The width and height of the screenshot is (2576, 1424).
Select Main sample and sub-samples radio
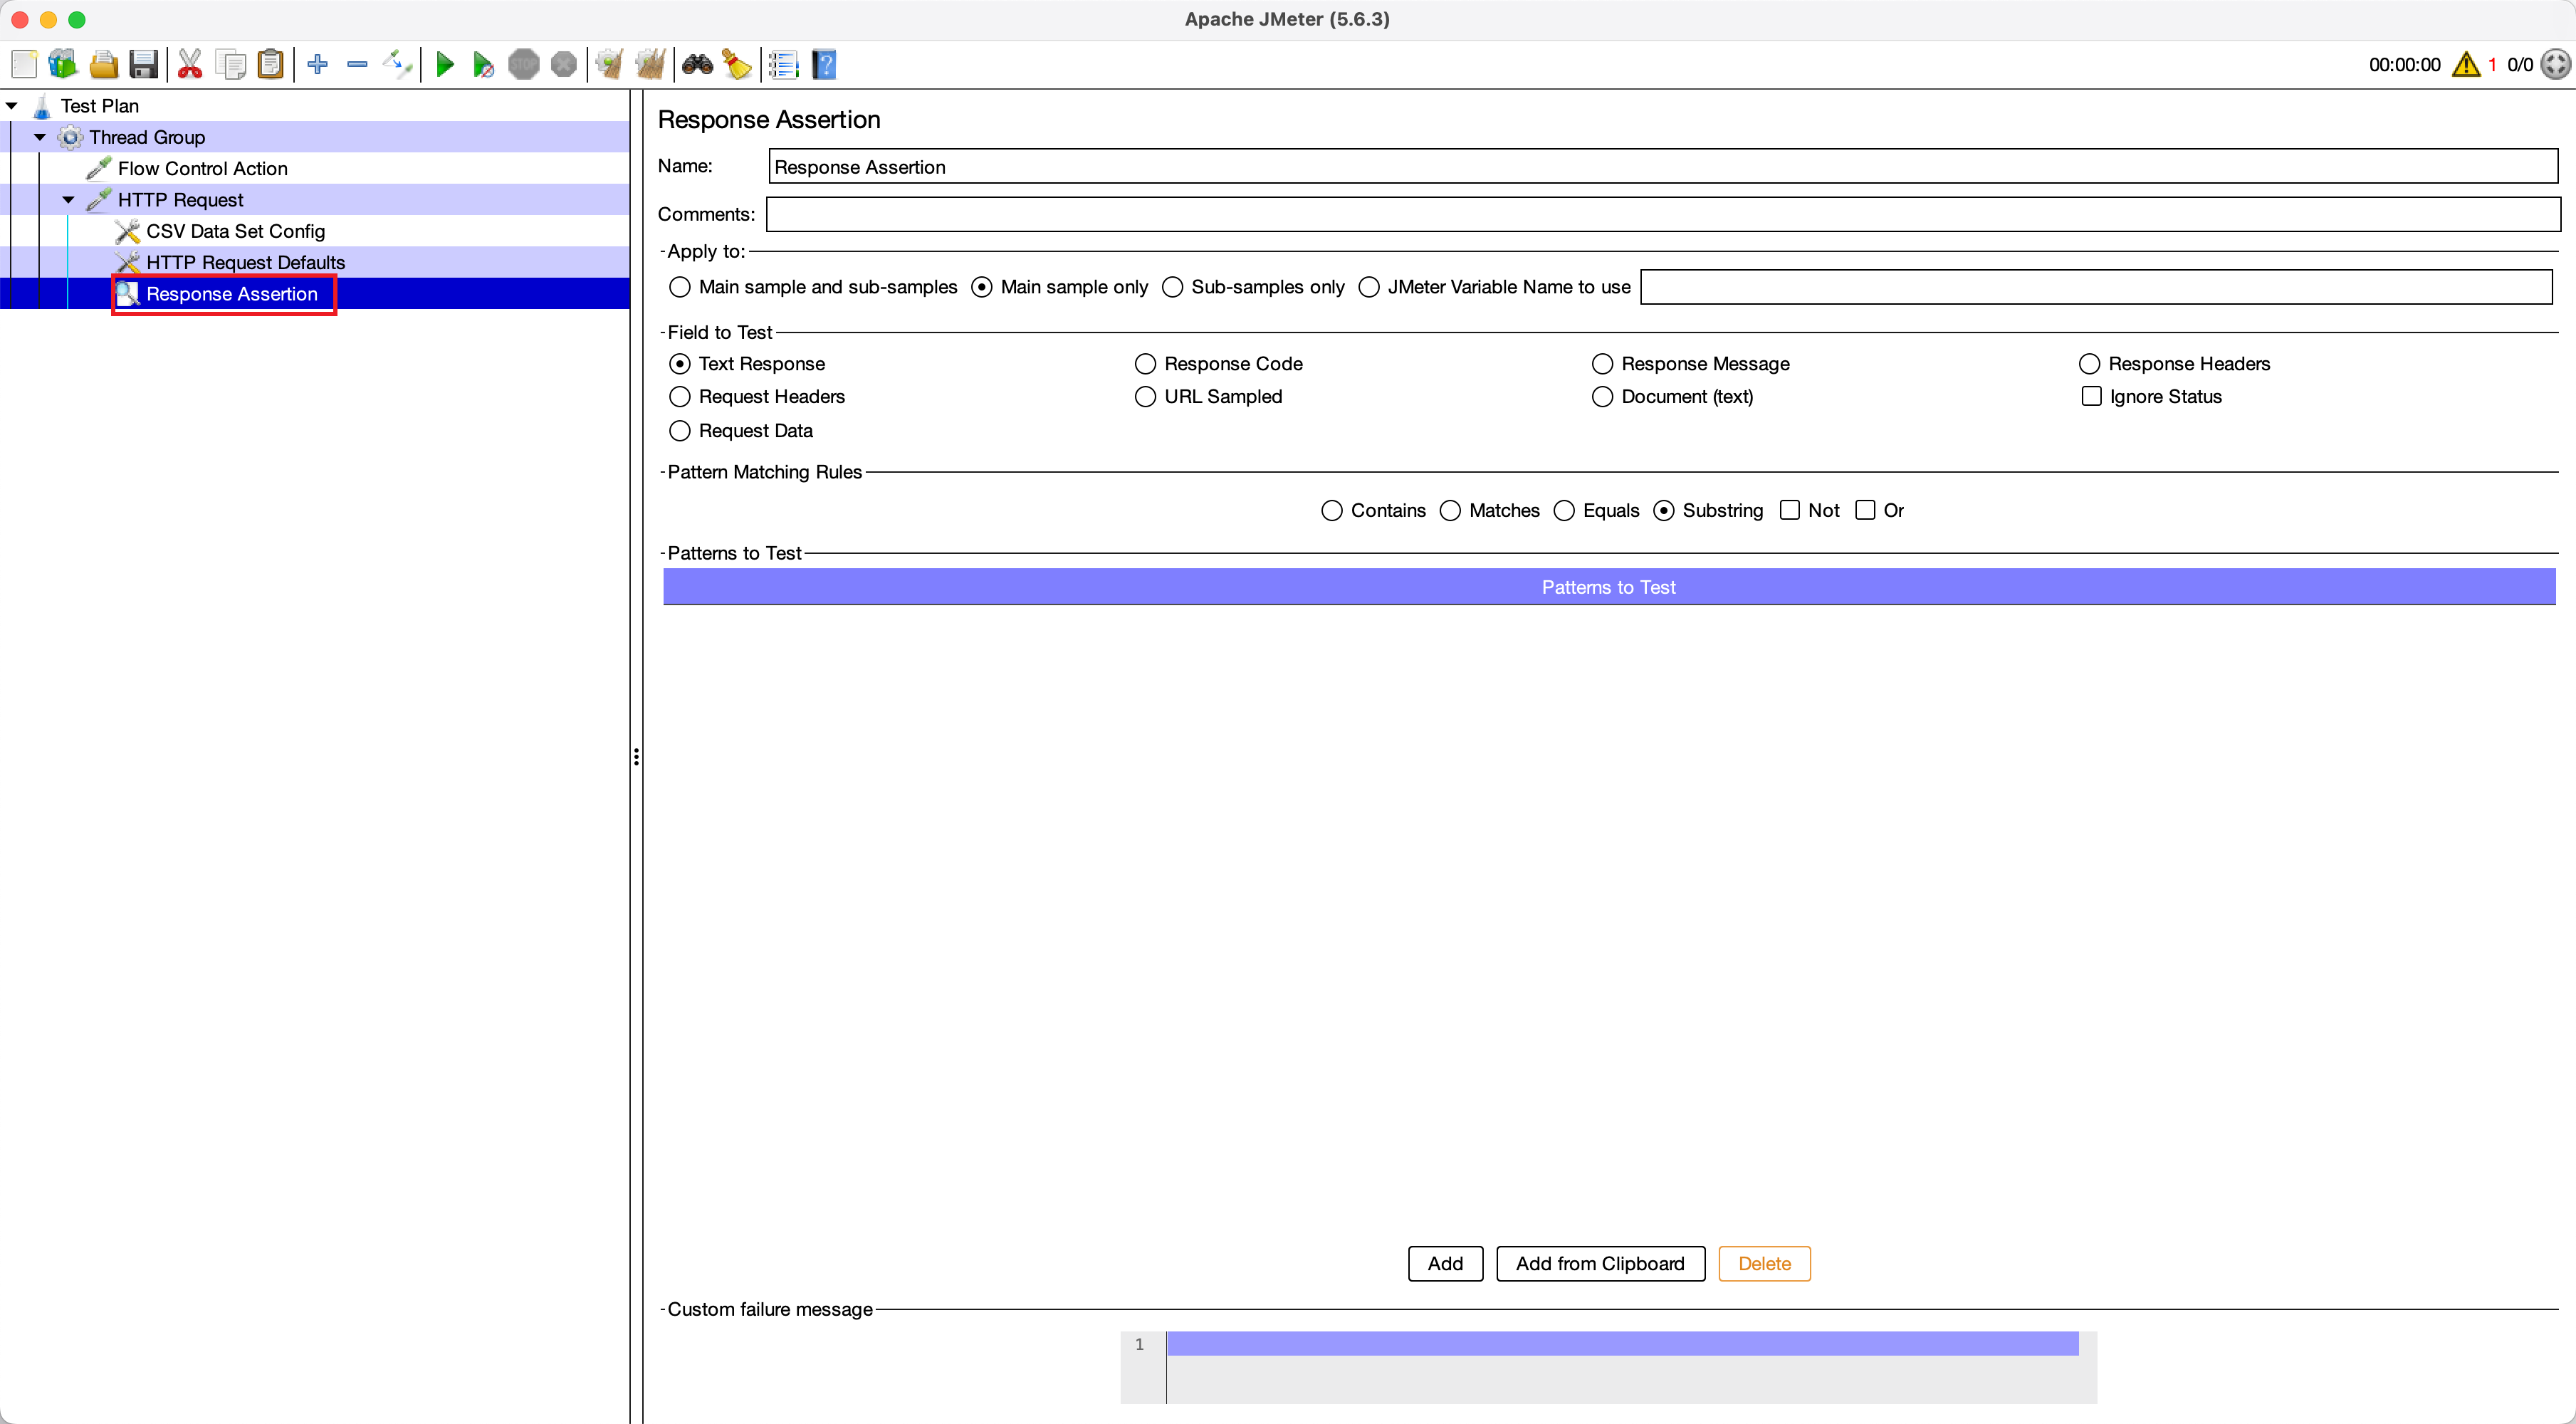680,287
